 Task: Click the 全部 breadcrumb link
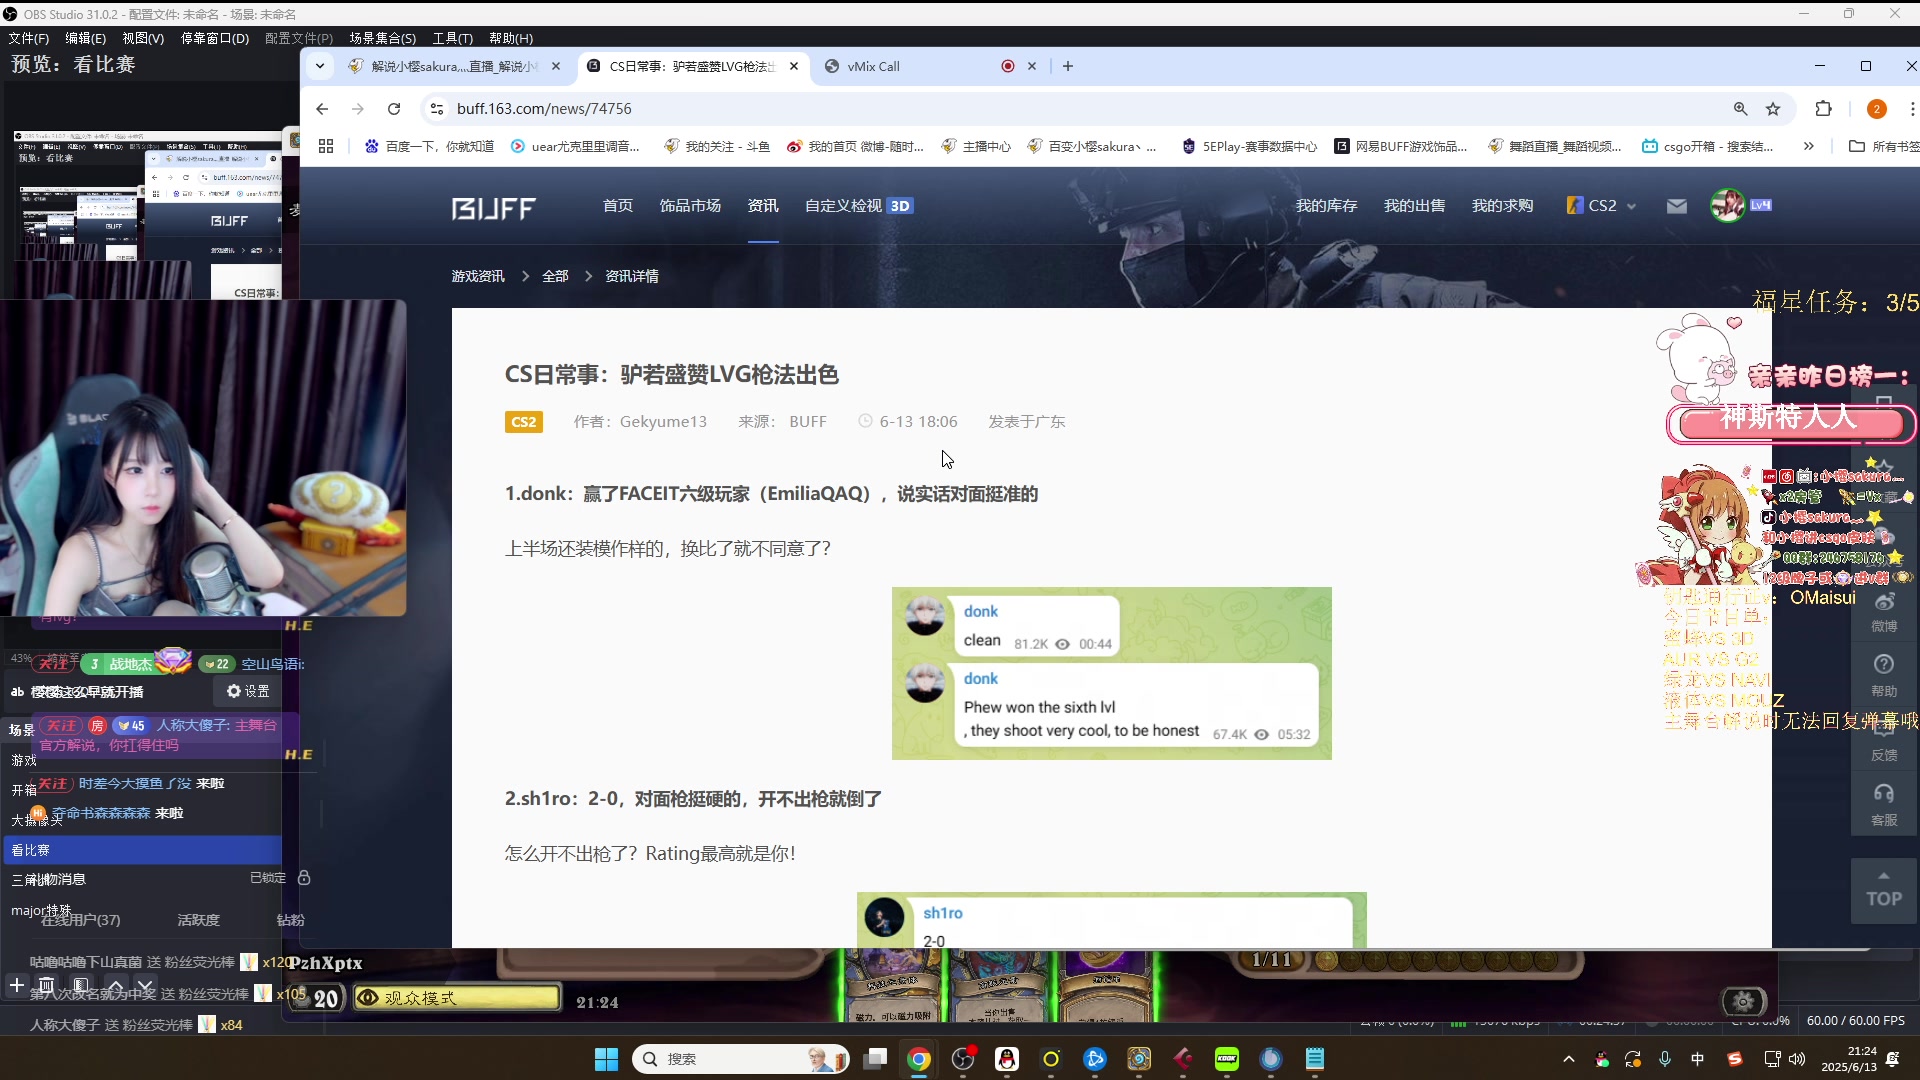tap(555, 276)
